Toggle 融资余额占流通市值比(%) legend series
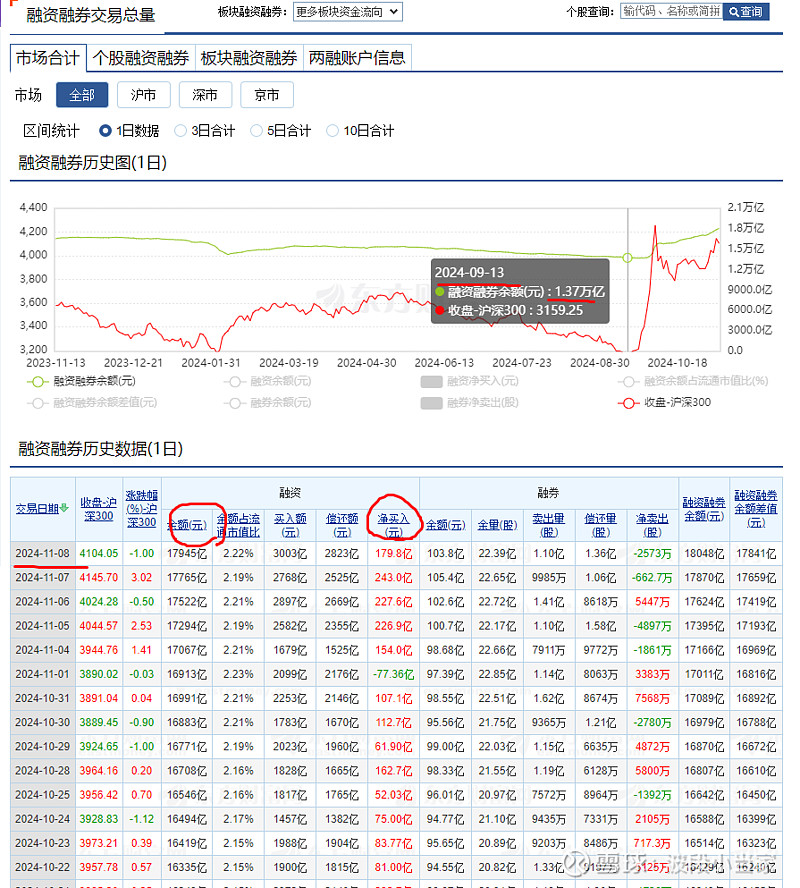The width and height of the screenshot is (800, 888). coord(693,381)
